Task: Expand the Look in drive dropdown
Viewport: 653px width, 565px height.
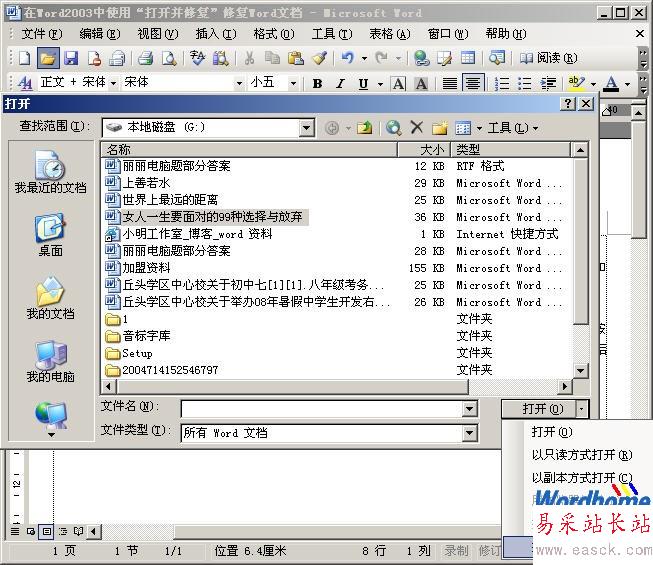Action: [307, 127]
